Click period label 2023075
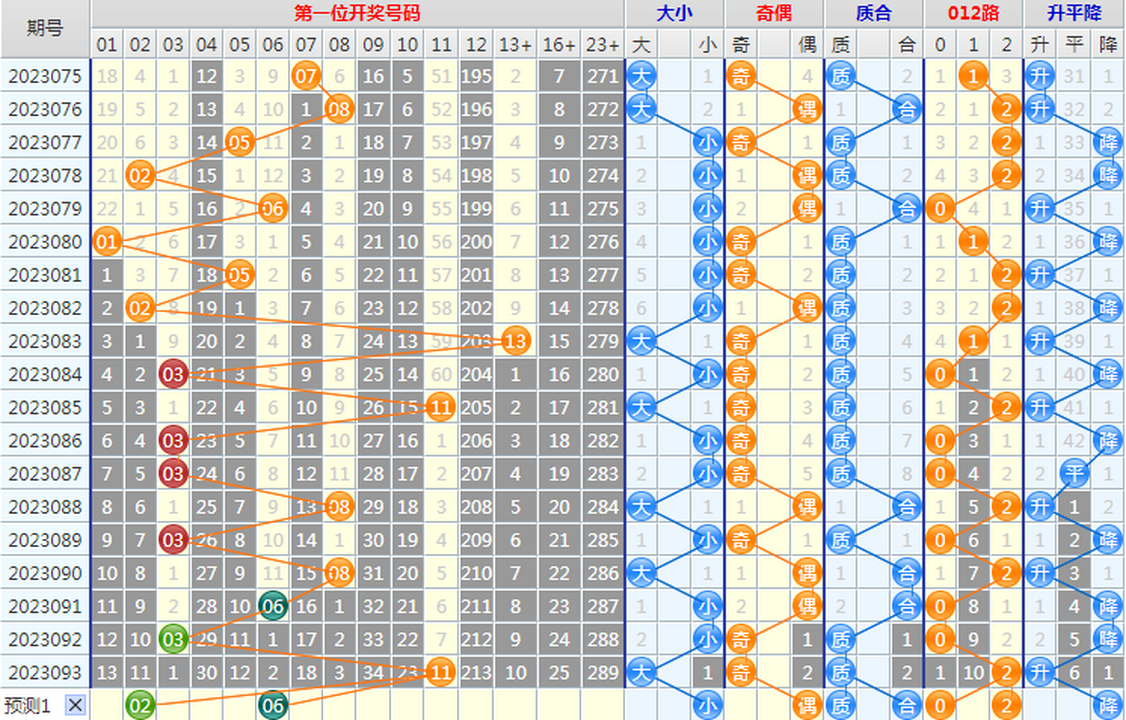Image resolution: width=1126 pixels, height=720 pixels. tap(45, 76)
